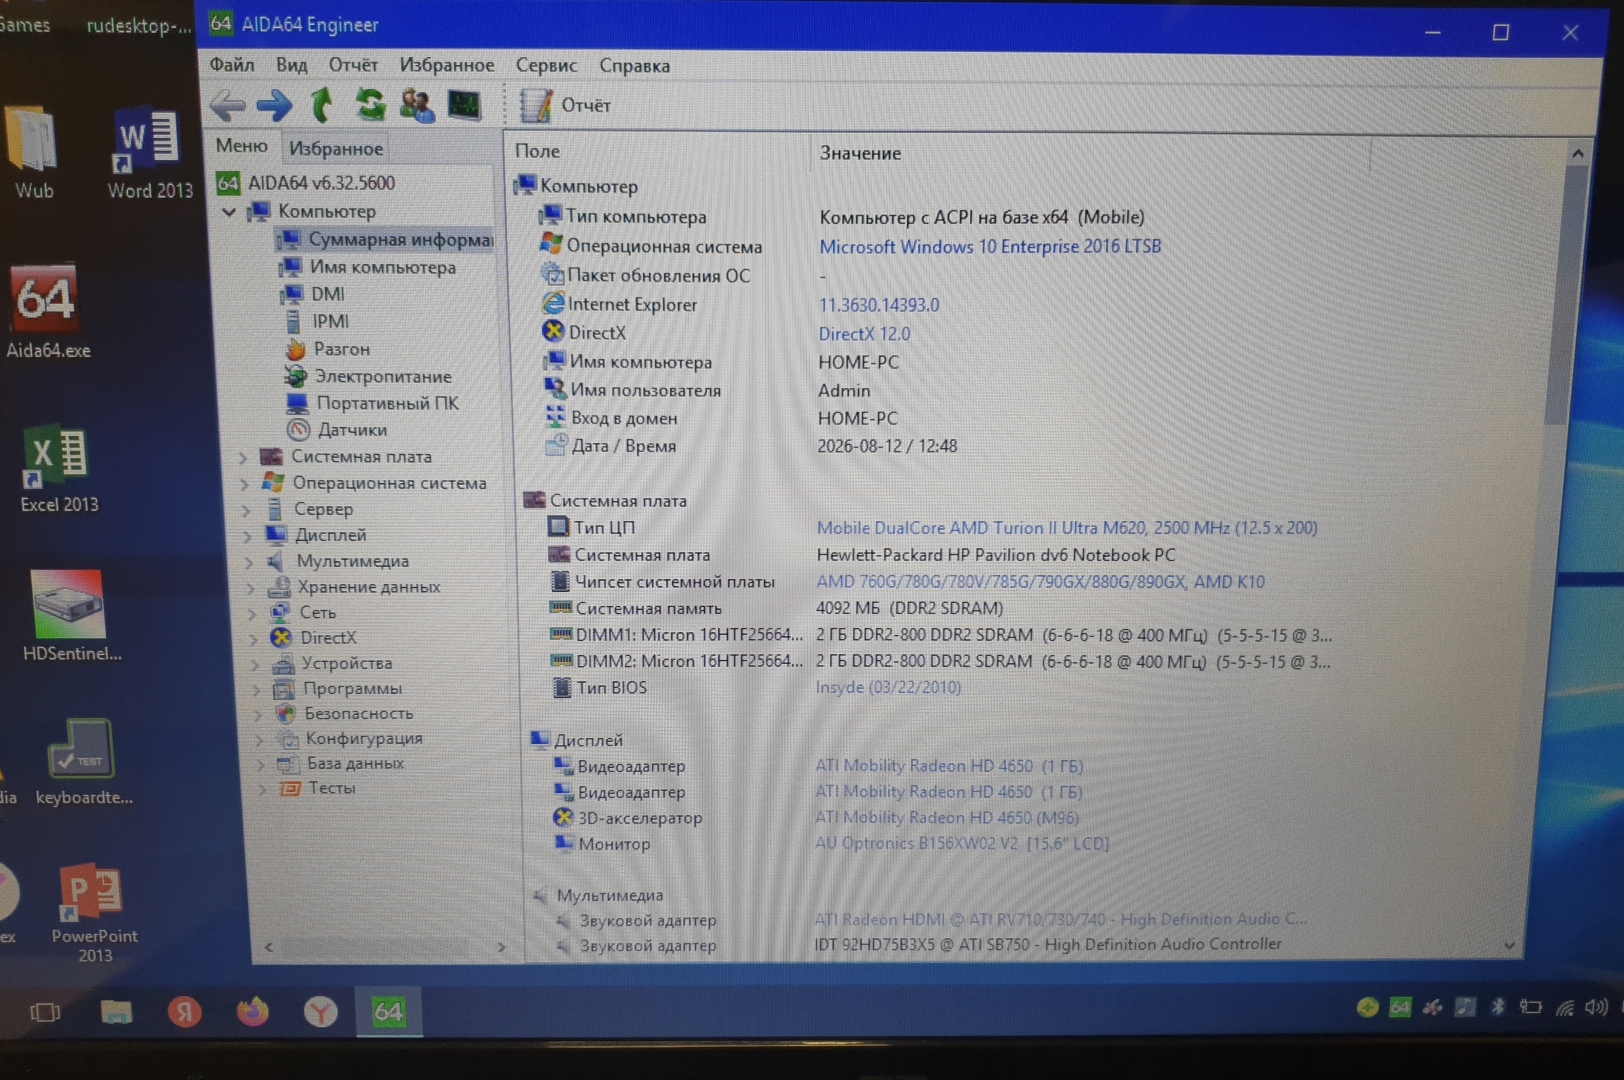Open Insyde (03/22/2010) BIOS link
1624x1080 pixels.
coord(888,687)
